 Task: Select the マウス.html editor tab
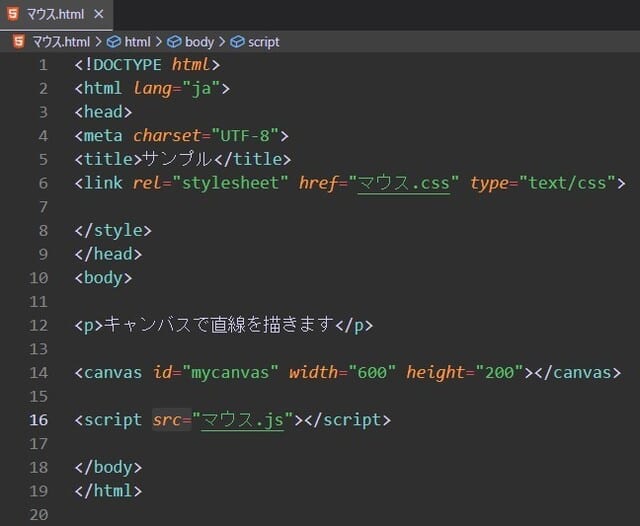pos(55,15)
